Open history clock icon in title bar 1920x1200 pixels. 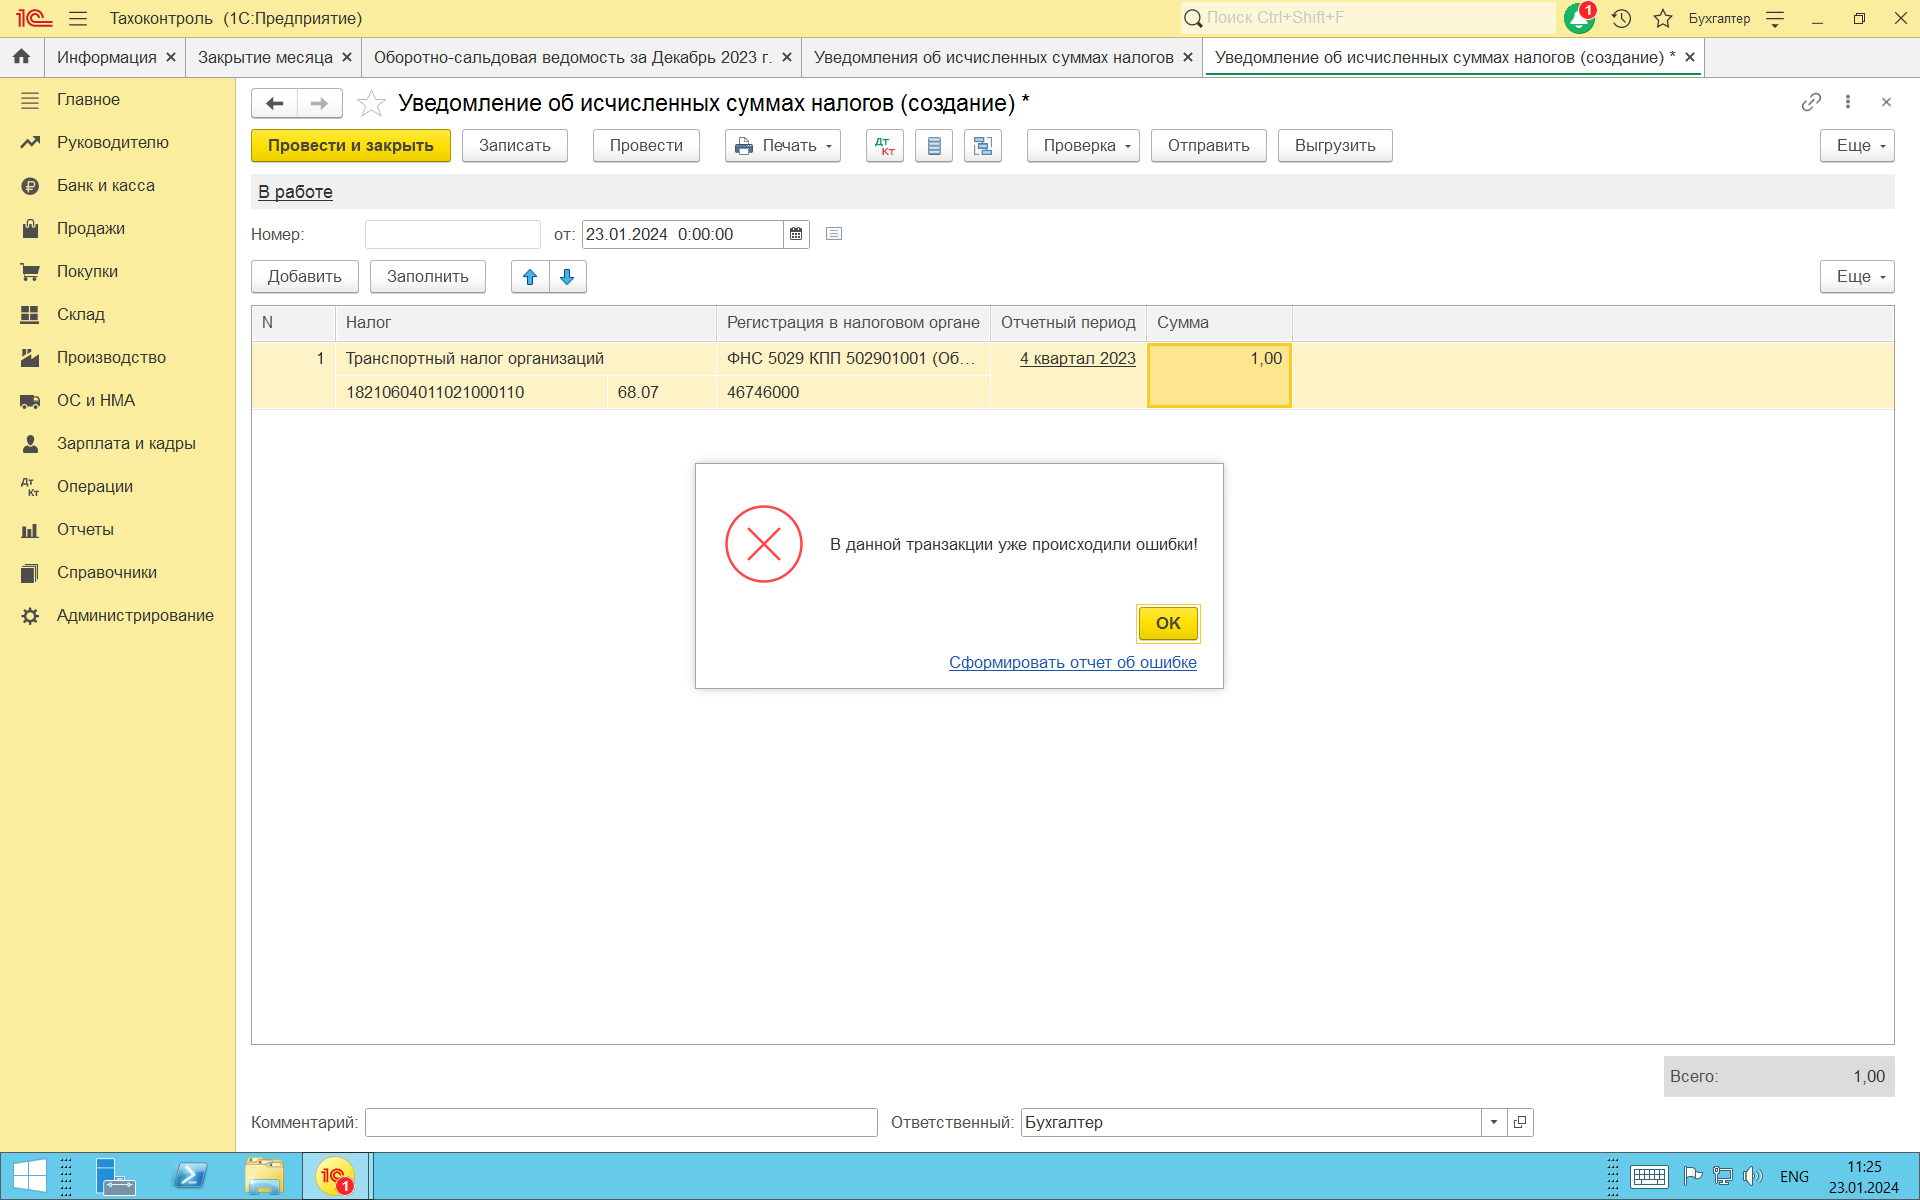coord(1621,18)
